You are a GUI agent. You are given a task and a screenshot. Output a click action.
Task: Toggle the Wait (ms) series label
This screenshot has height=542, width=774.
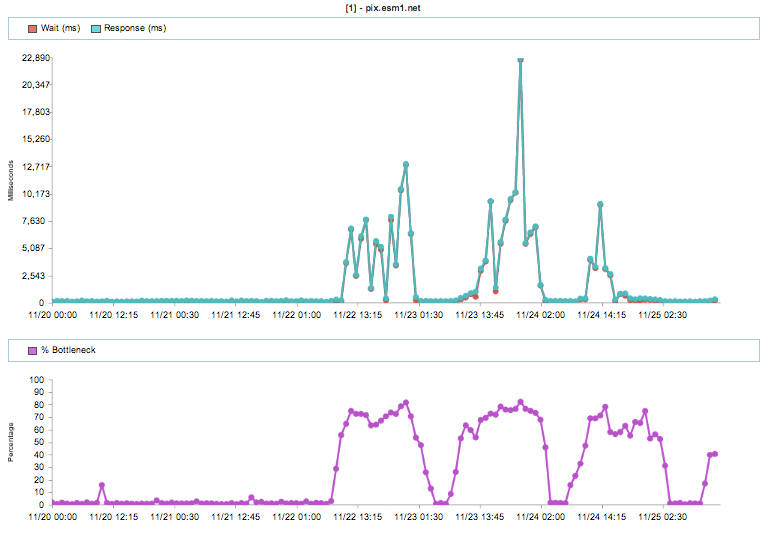(60, 28)
